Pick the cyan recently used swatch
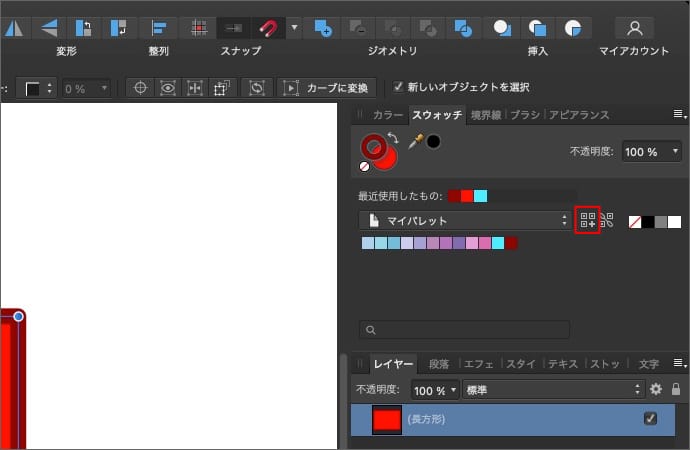 click(x=480, y=196)
